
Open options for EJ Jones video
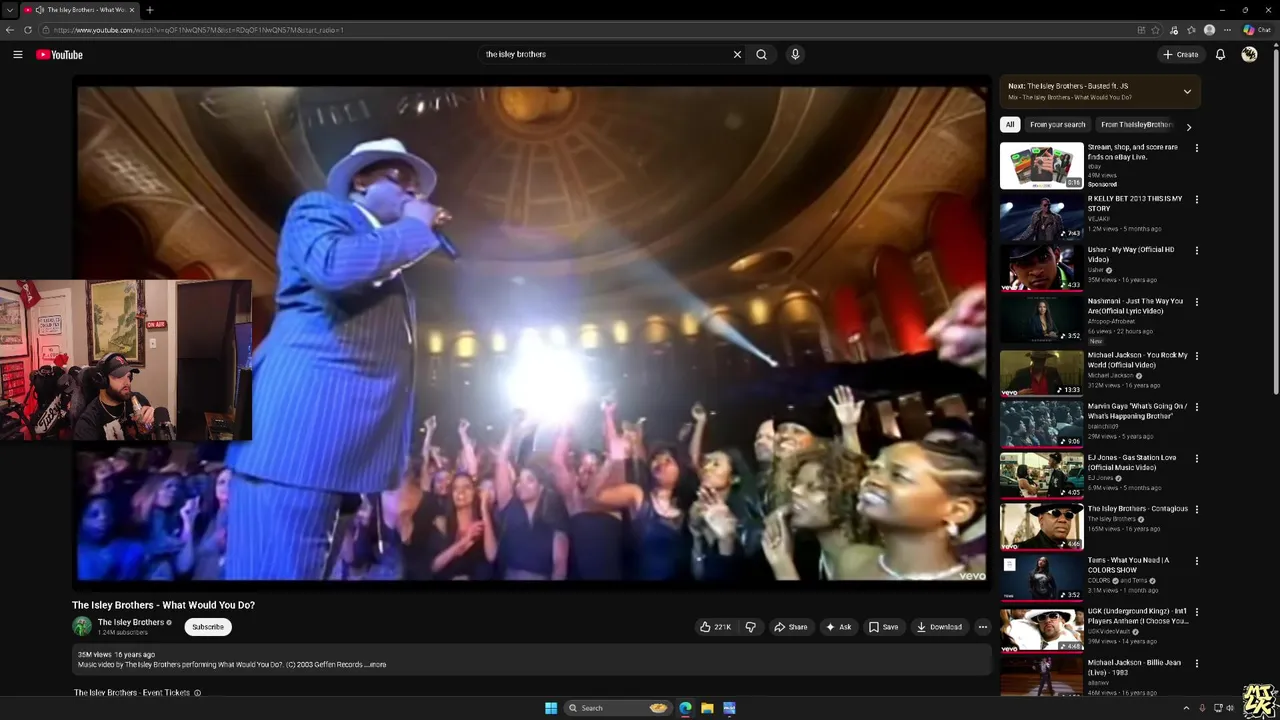point(1197,458)
